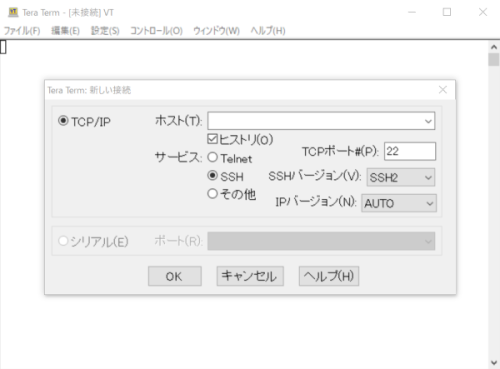Focus the ホスト(T) host input field
This screenshot has width=500, height=369.
point(321,121)
